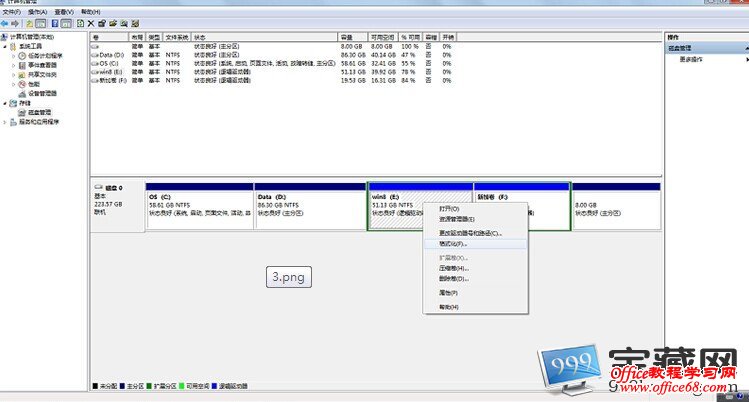Open the 操作(A) menu

point(37,12)
